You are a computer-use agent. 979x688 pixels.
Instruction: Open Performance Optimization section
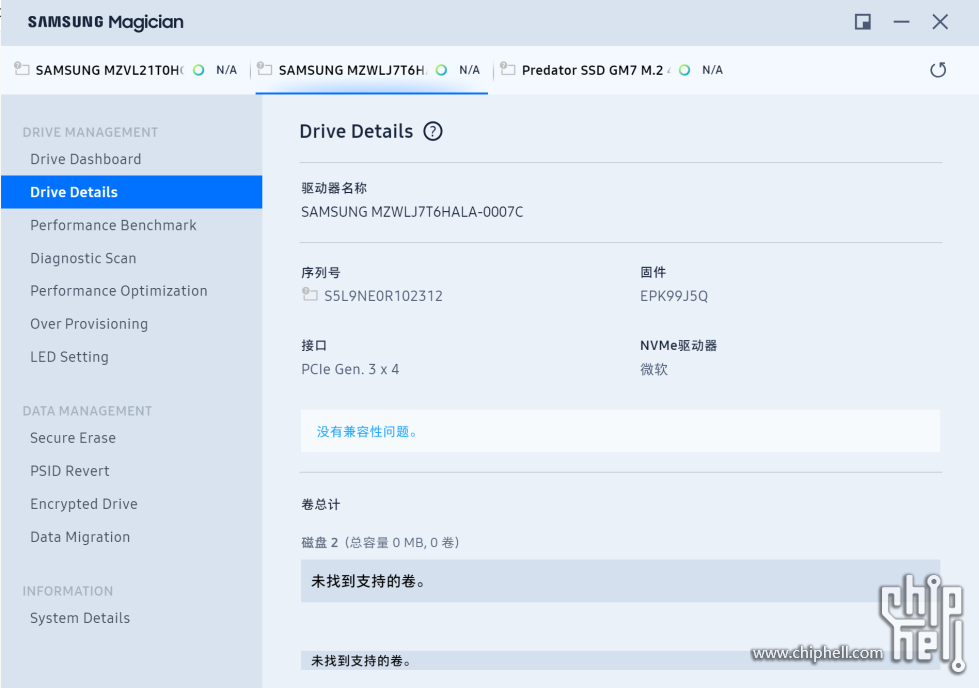pos(119,291)
